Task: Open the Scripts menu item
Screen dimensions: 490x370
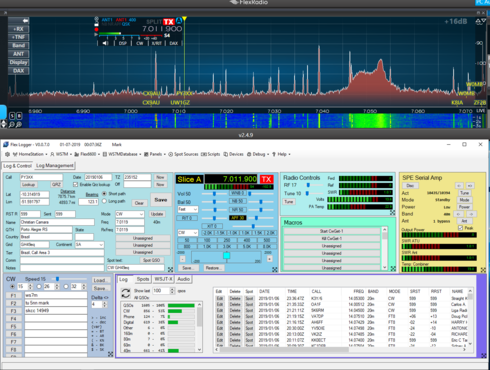Action: pos(211,154)
